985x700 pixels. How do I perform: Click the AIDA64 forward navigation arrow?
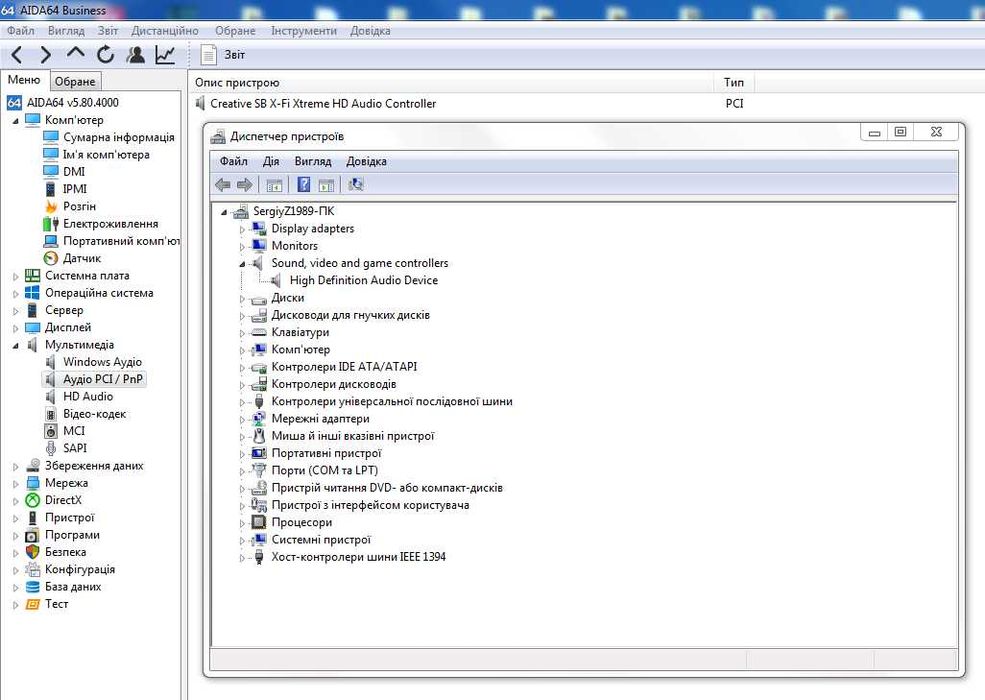point(45,55)
